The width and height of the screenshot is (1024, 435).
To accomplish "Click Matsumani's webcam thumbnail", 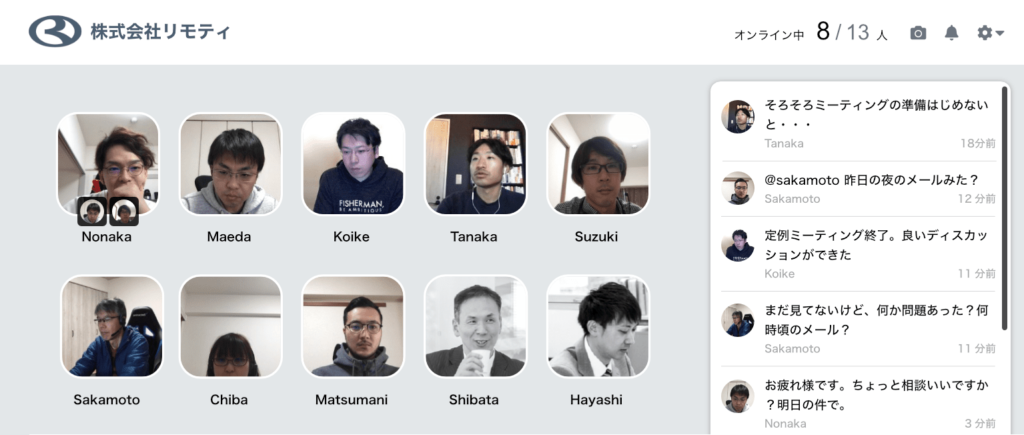I will point(353,326).
